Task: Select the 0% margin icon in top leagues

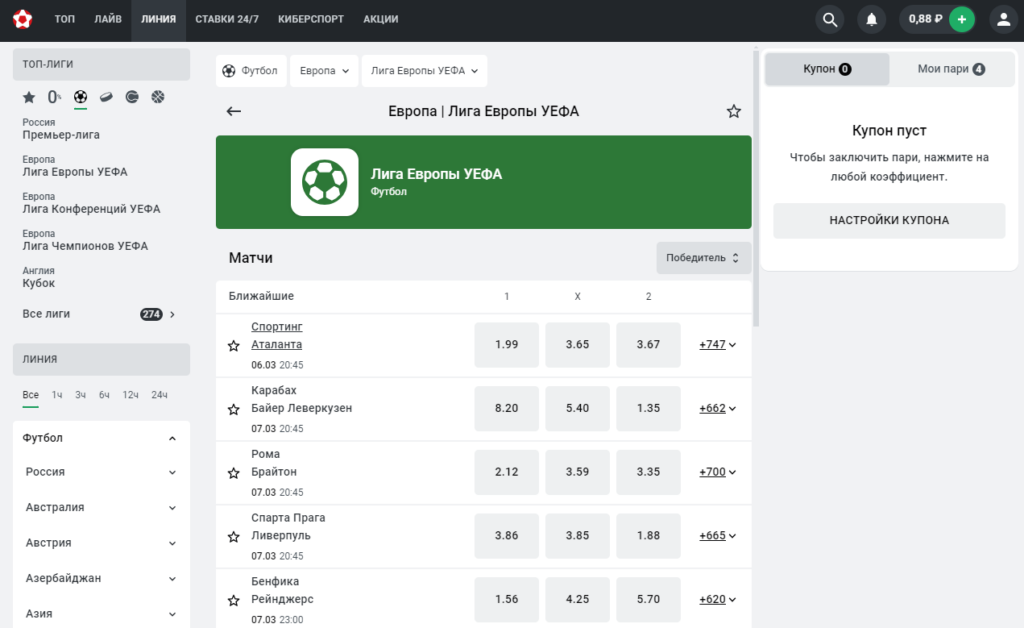Action: [54, 97]
